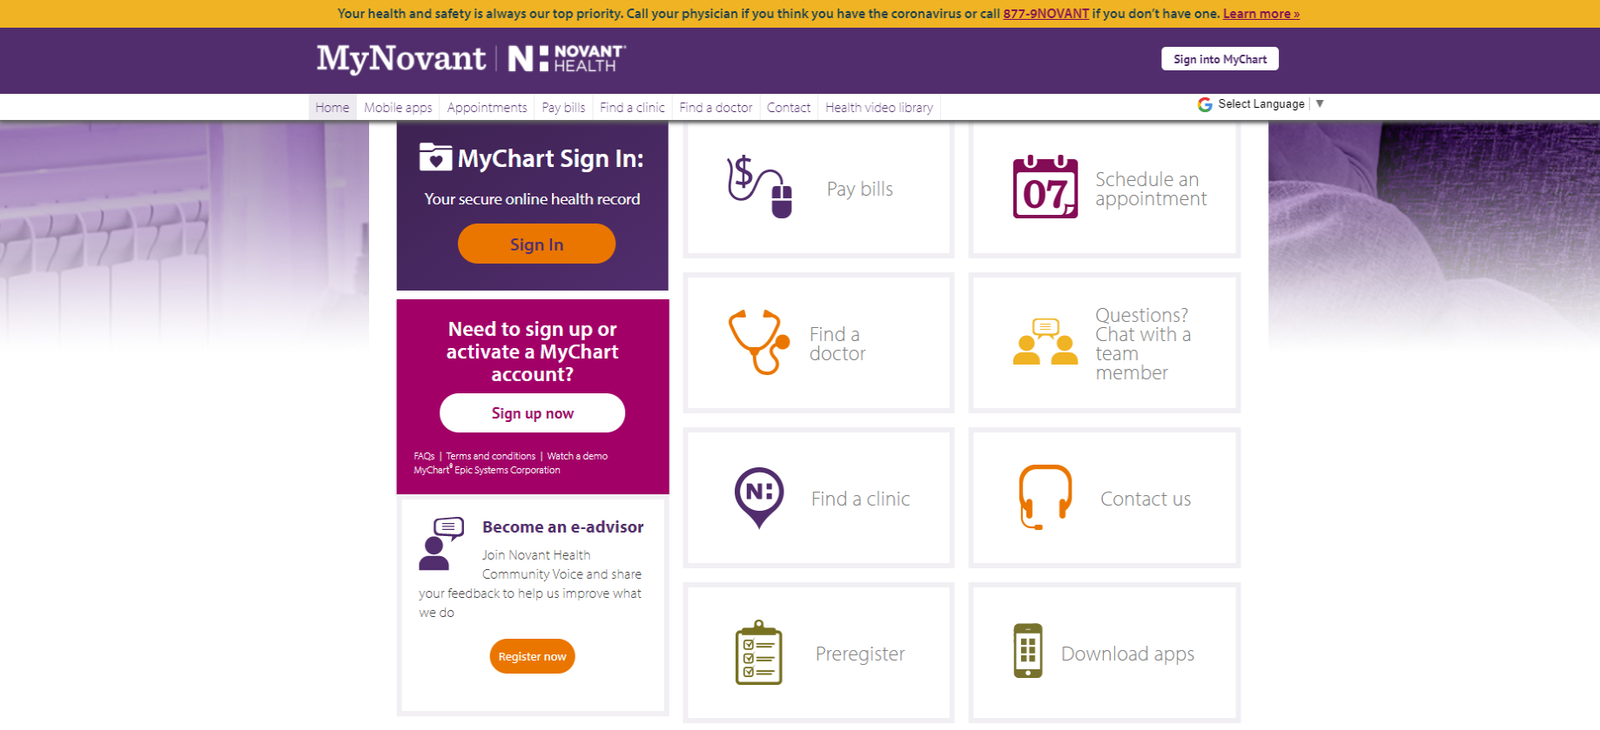This screenshot has width=1600, height=730.
Task: Click Questions? Chat with a team member text
Action: pos(1143,344)
